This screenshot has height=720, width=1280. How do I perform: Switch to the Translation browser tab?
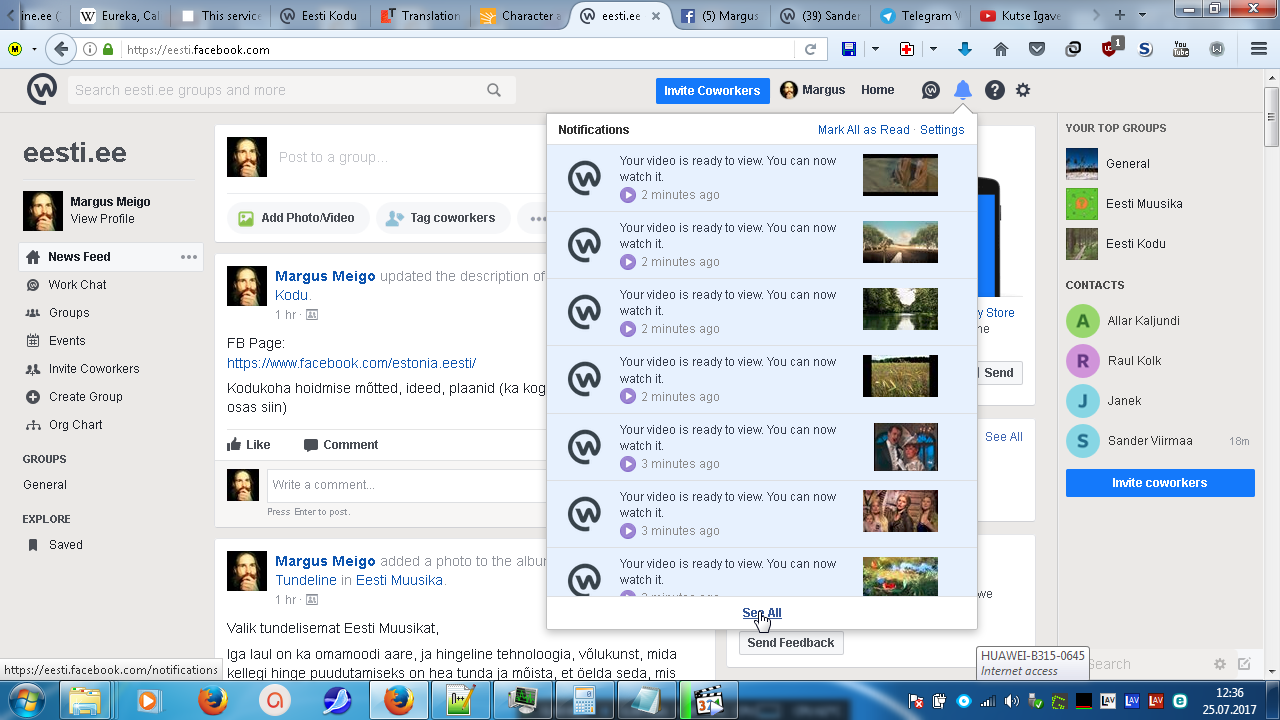click(x=420, y=16)
